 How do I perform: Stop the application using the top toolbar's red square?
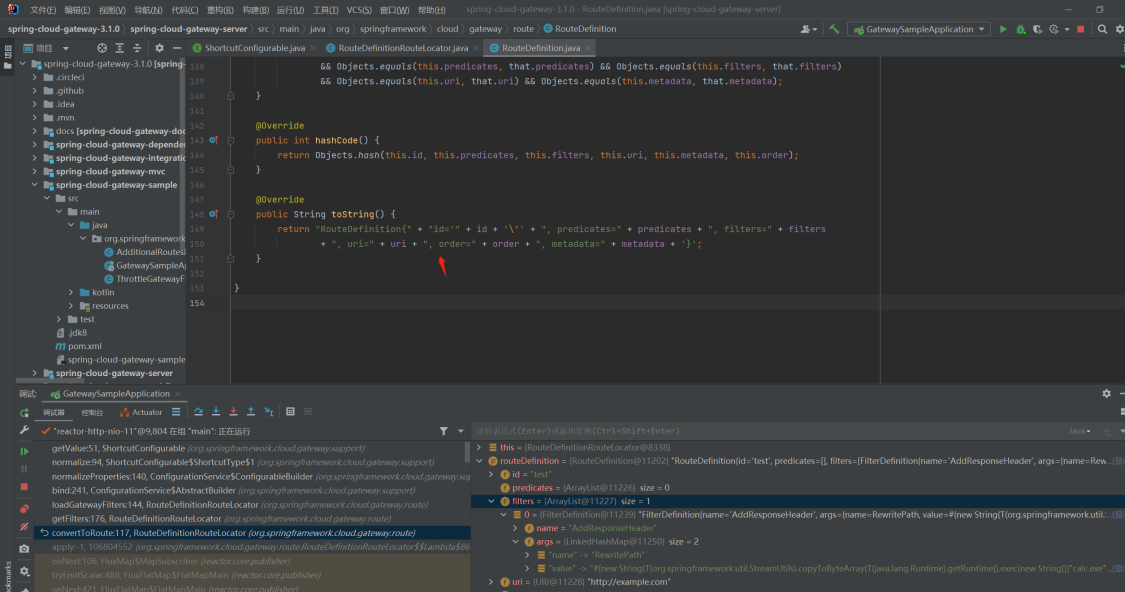click(x=1081, y=29)
